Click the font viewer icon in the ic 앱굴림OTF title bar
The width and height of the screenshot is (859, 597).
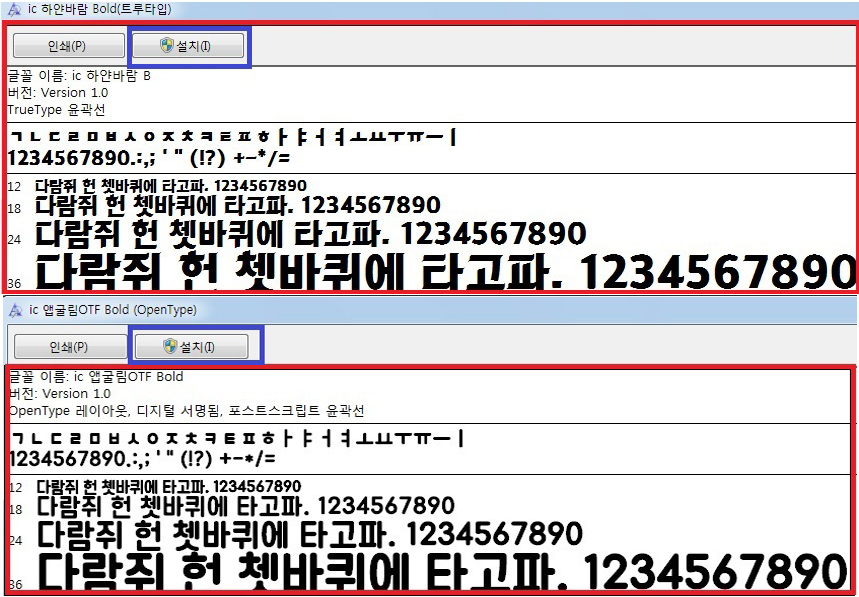pyautogui.click(x=15, y=310)
